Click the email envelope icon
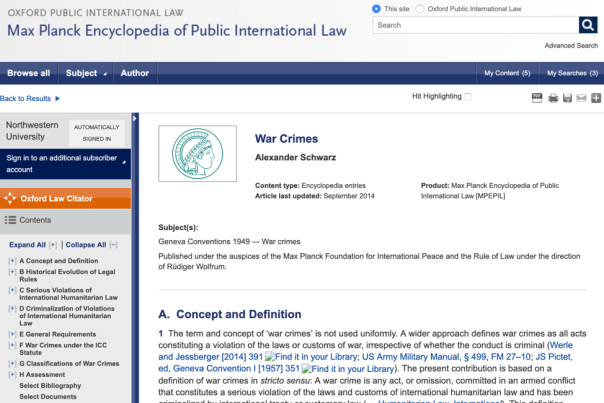604x403 pixels. 581,98
